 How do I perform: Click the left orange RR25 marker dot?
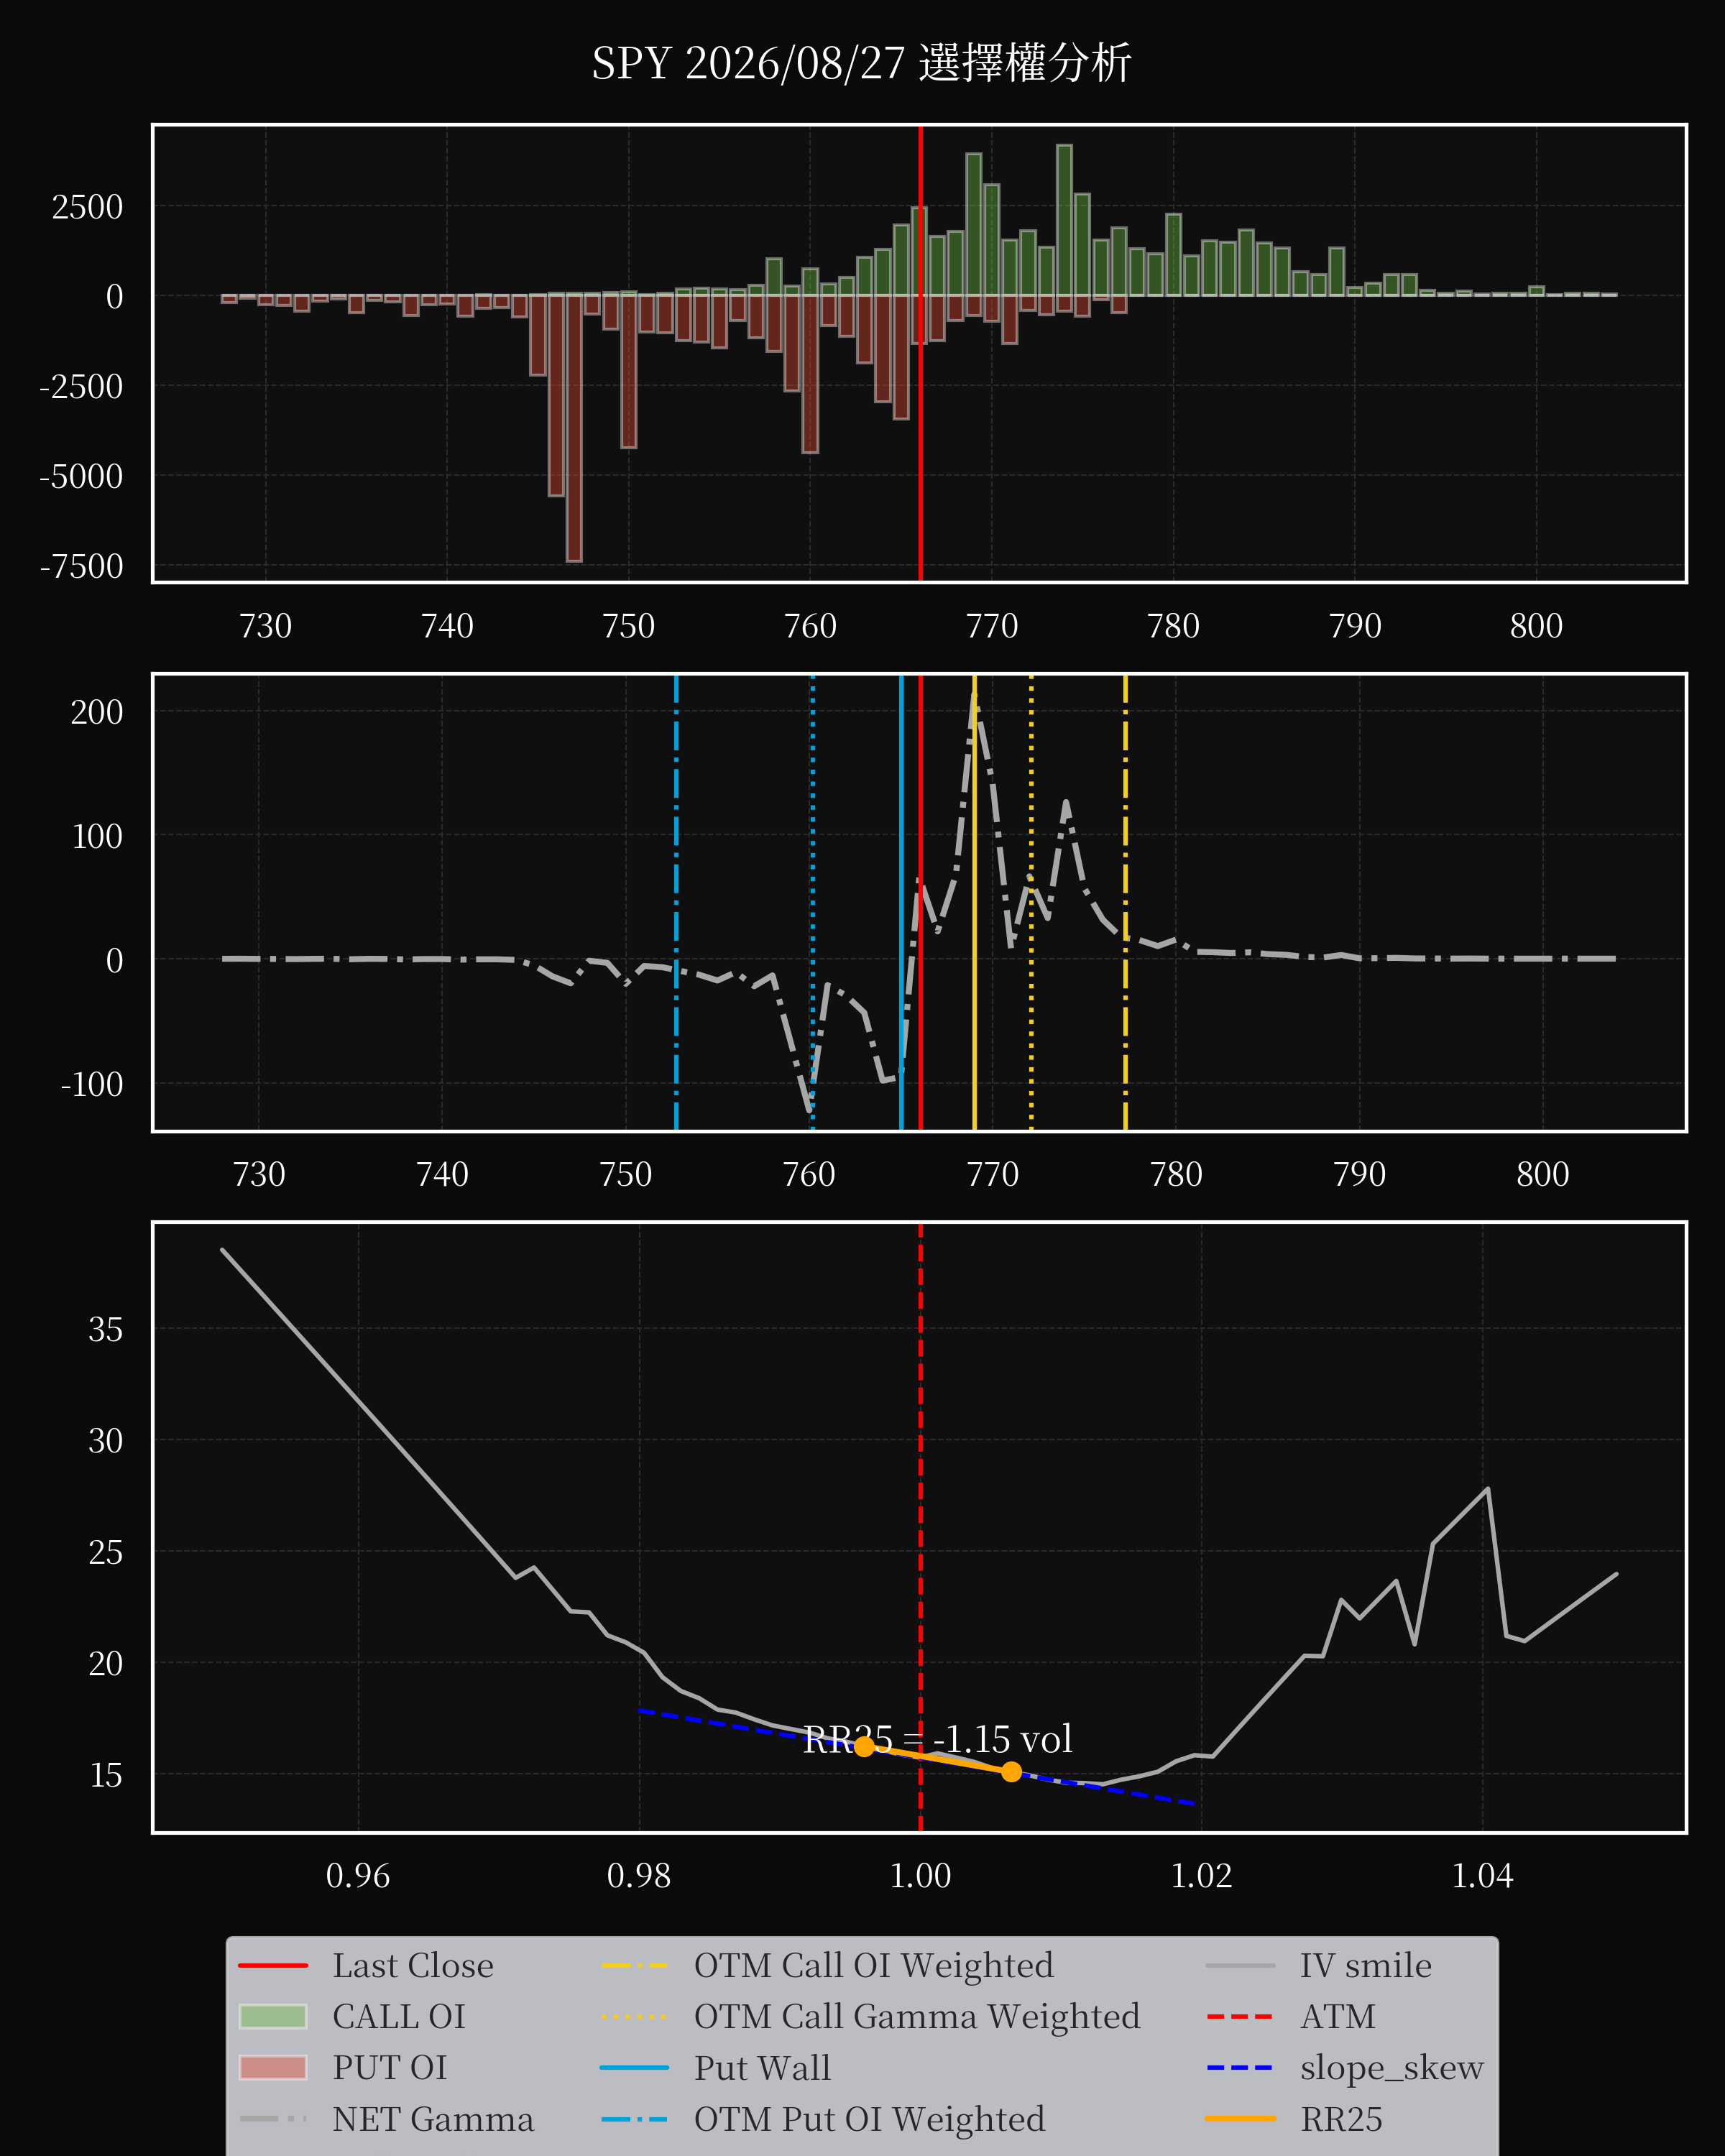[x=864, y=1746]
